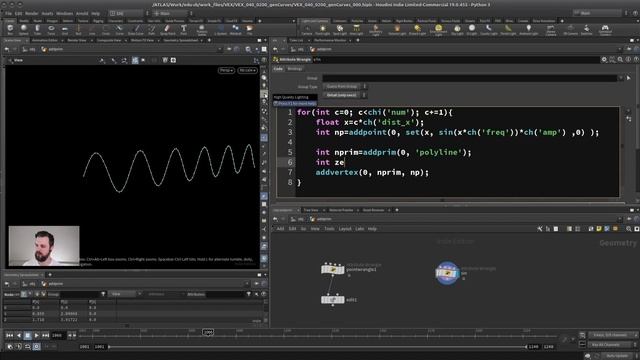Open the Bindings tab of Attribute Wrangle
This screenshot has width=640, height=360.
click(x=295, y=69)
